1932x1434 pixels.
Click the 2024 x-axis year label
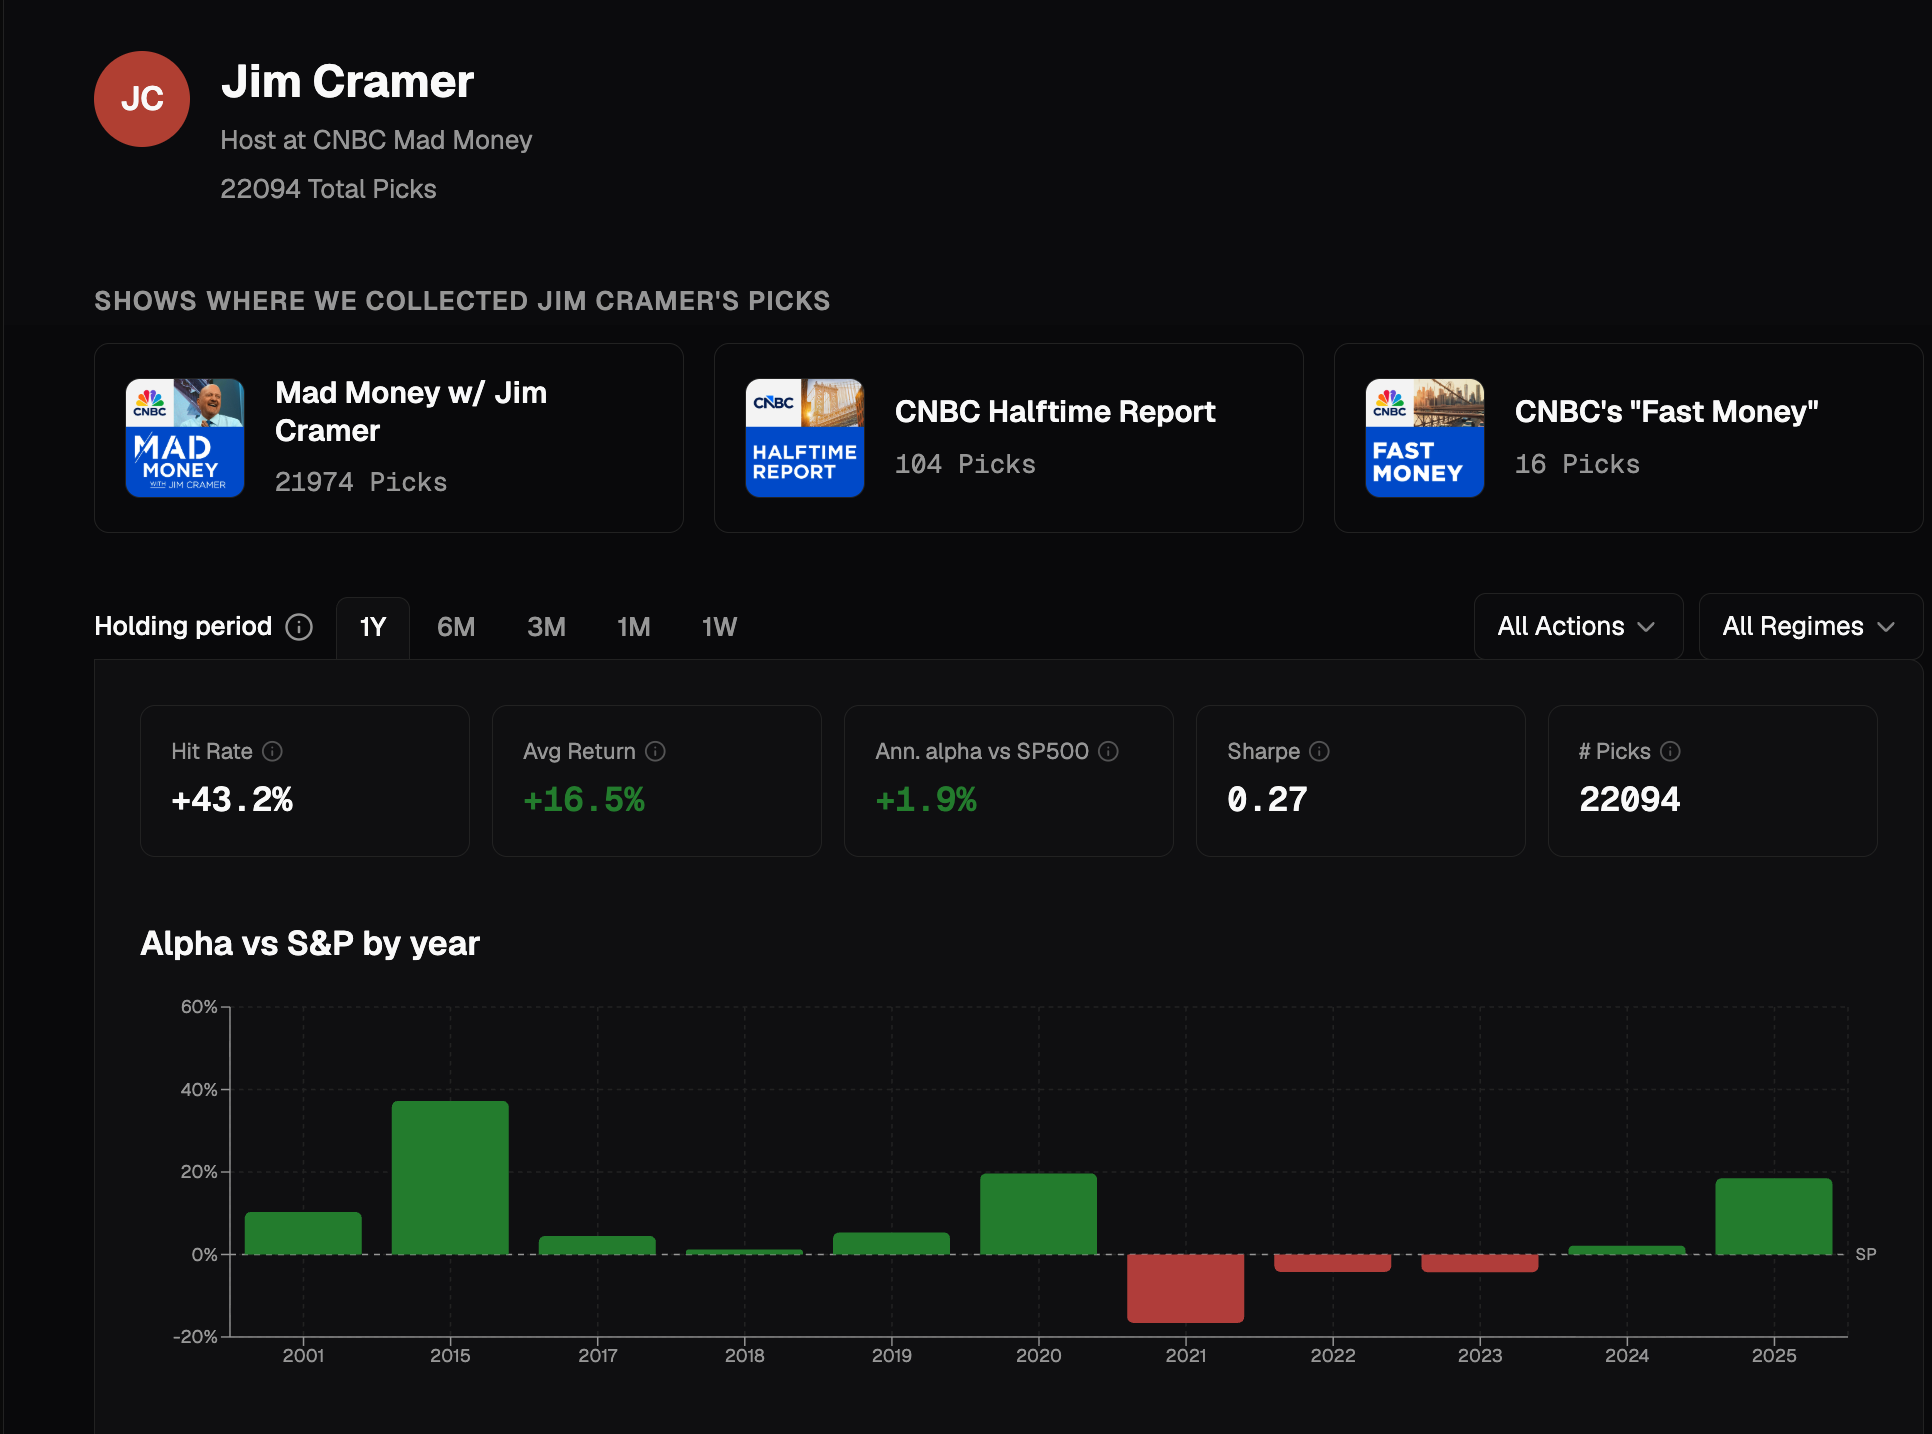pyautogui.click(x=1627, y=1355)
